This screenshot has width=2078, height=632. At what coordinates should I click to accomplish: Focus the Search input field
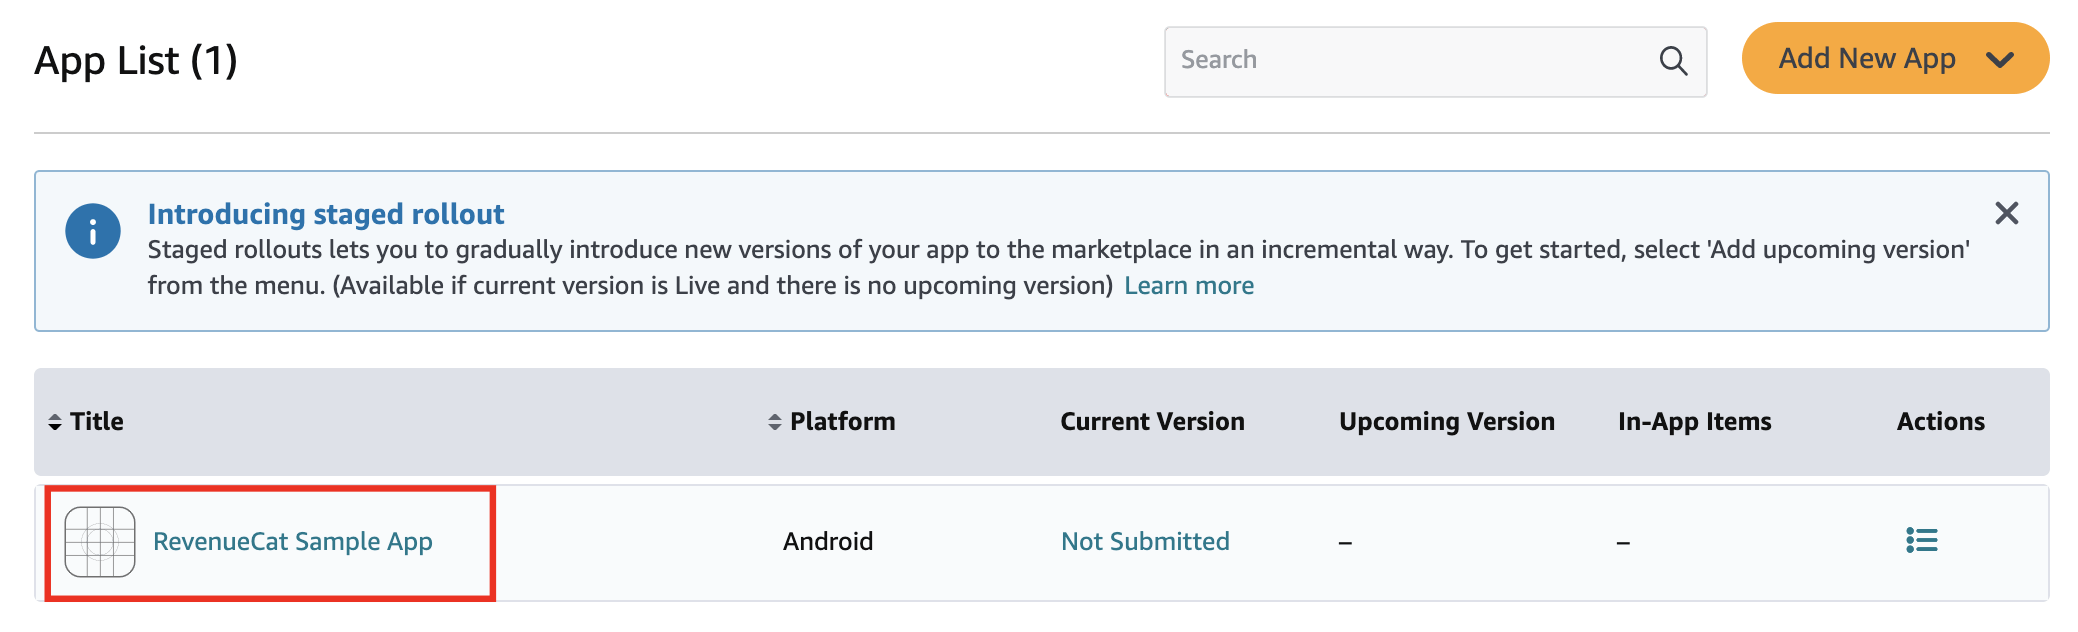[1410, 61]
